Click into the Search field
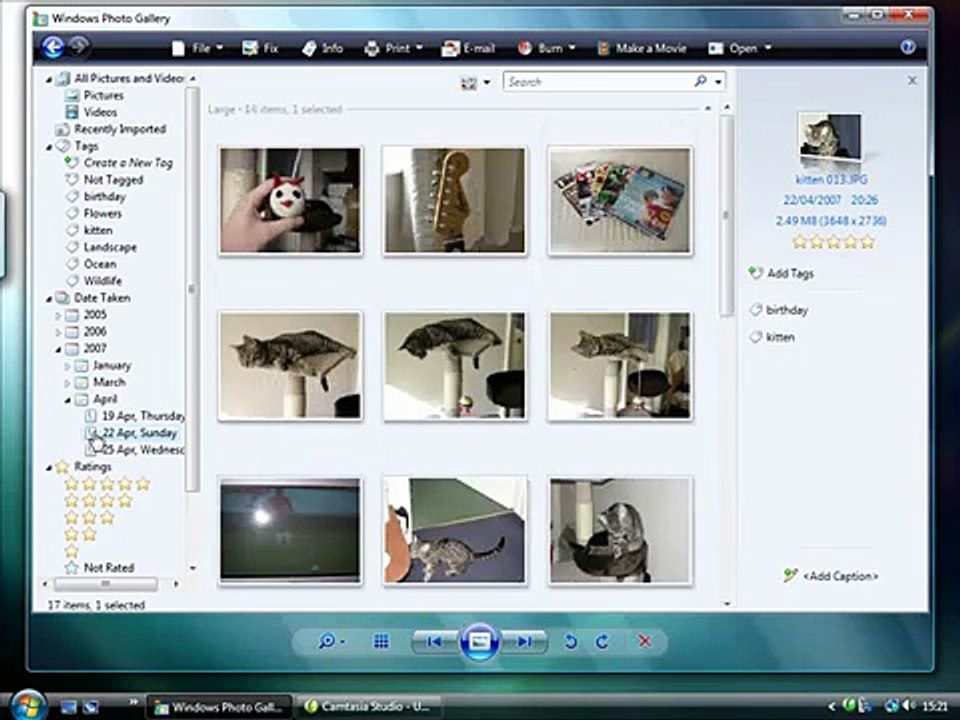Image resolution: width=960 pixels, height=720 pixels. (598, 81)
